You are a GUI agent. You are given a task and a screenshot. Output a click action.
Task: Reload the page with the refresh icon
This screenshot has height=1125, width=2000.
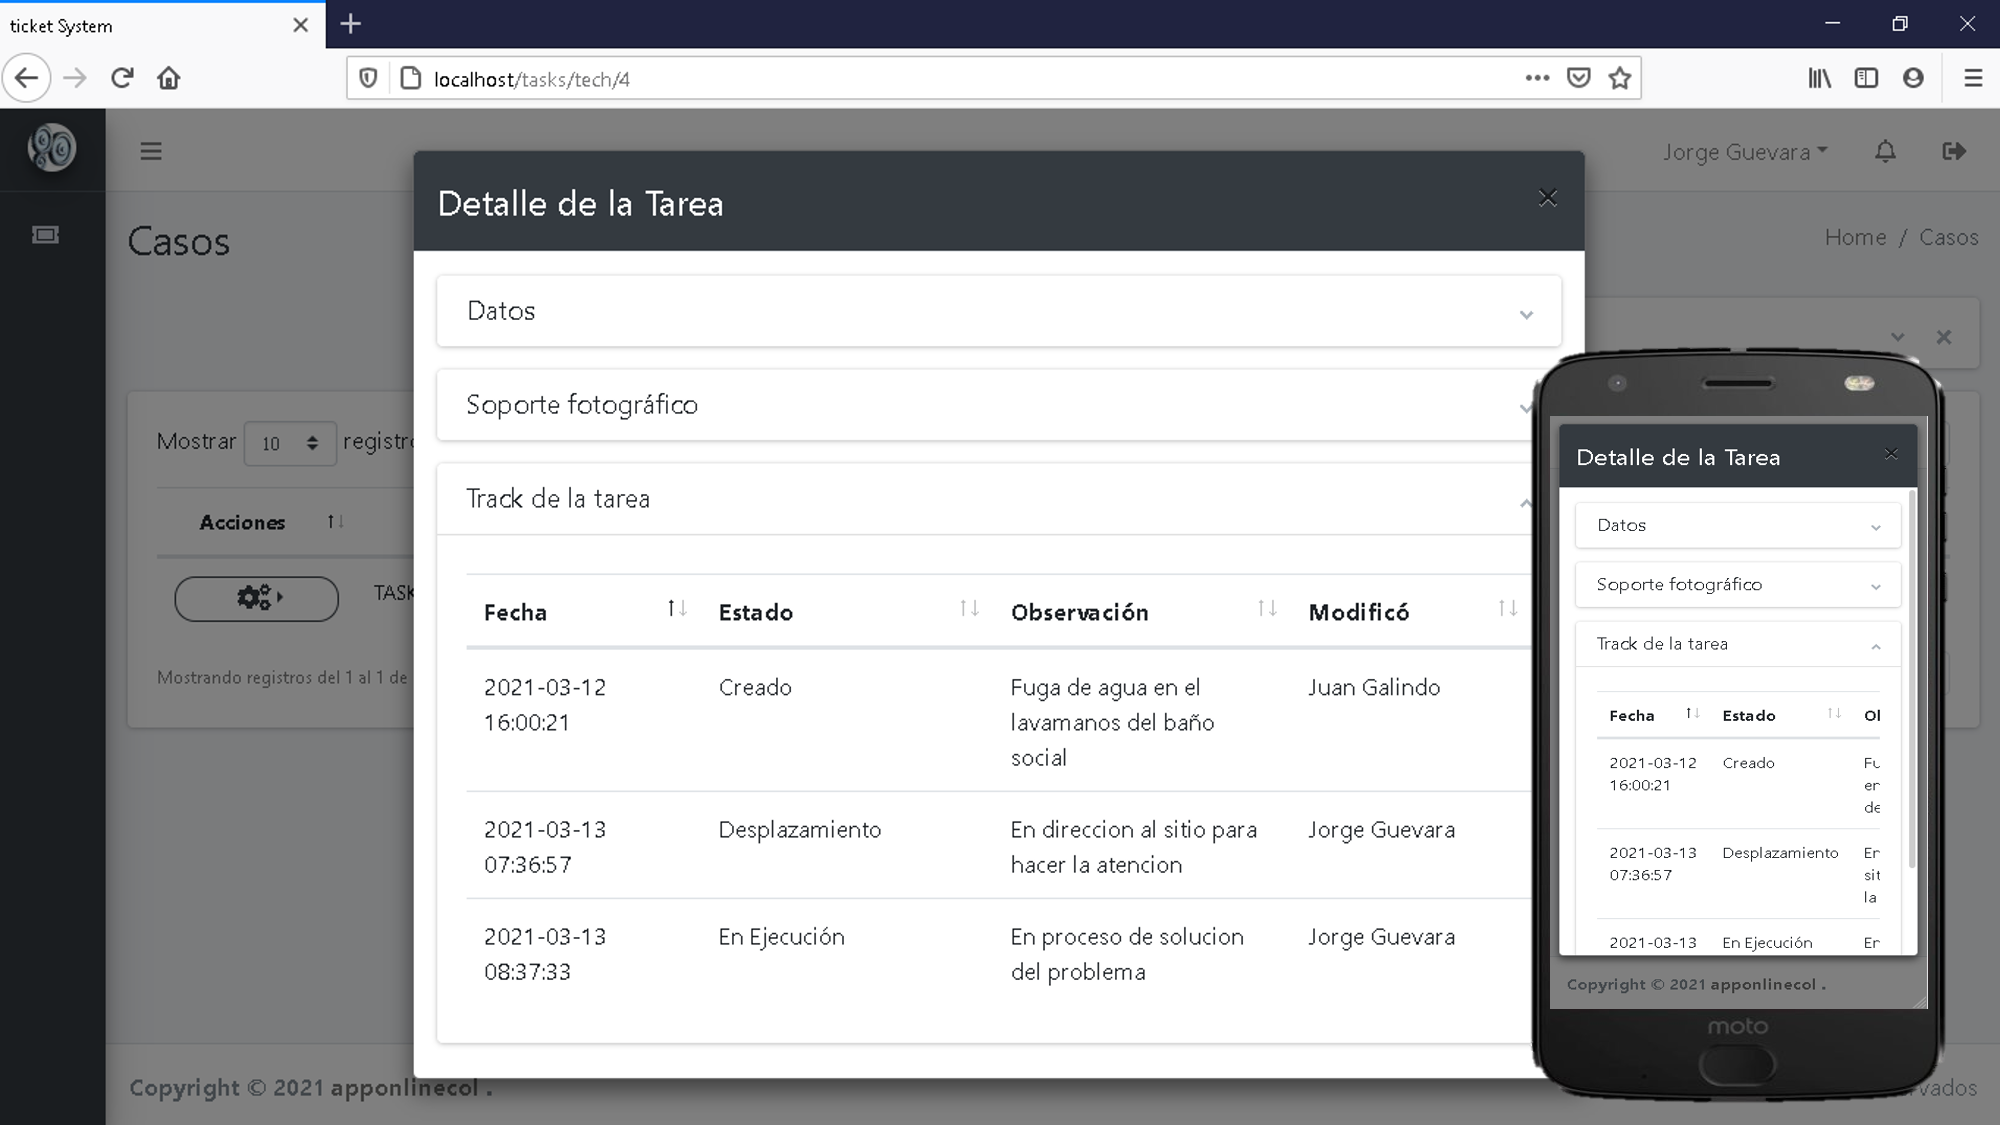[x=122, y=78]
